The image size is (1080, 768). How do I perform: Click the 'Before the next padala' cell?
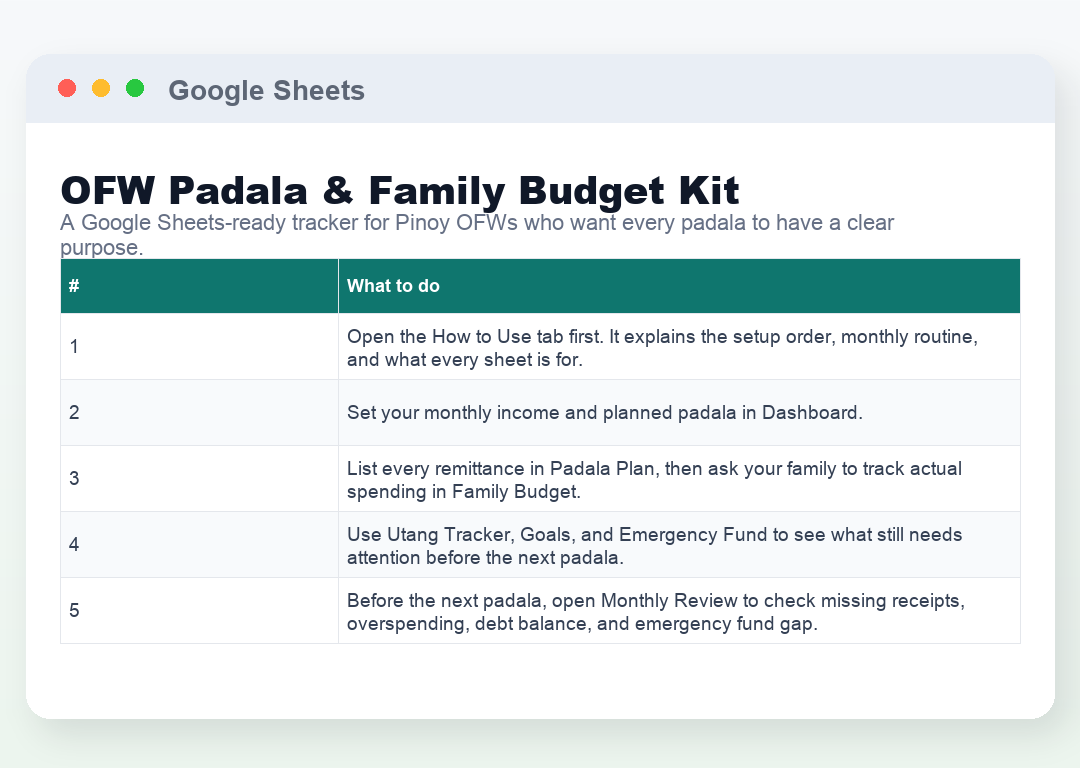(x=679, y=610)
